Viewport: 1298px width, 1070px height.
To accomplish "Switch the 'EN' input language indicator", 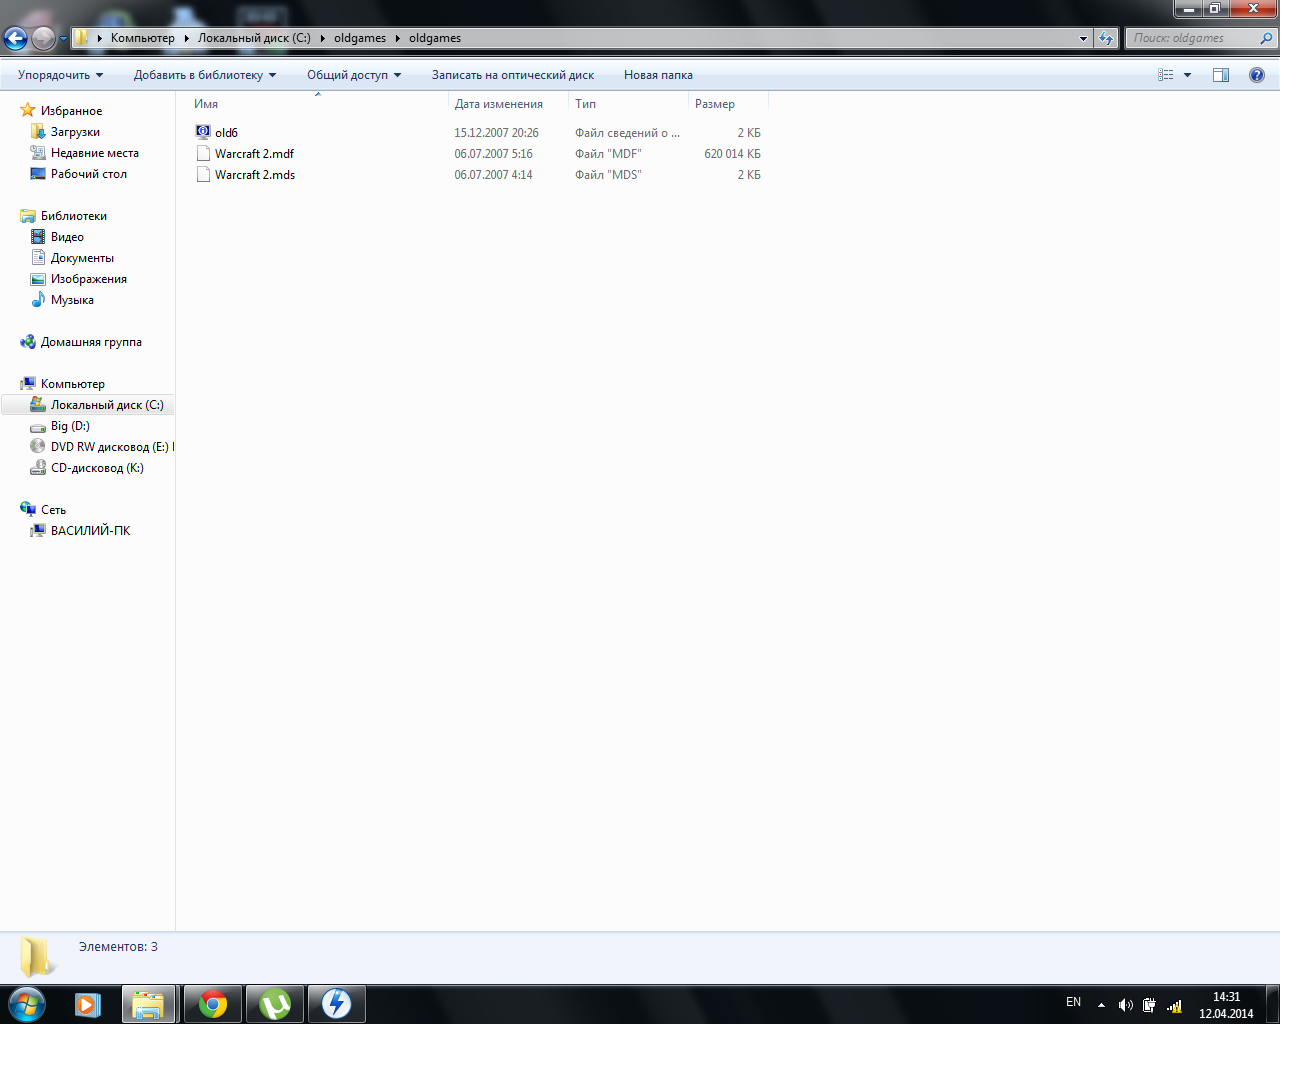I will pyautogui.click(x=1073, y=1002).
